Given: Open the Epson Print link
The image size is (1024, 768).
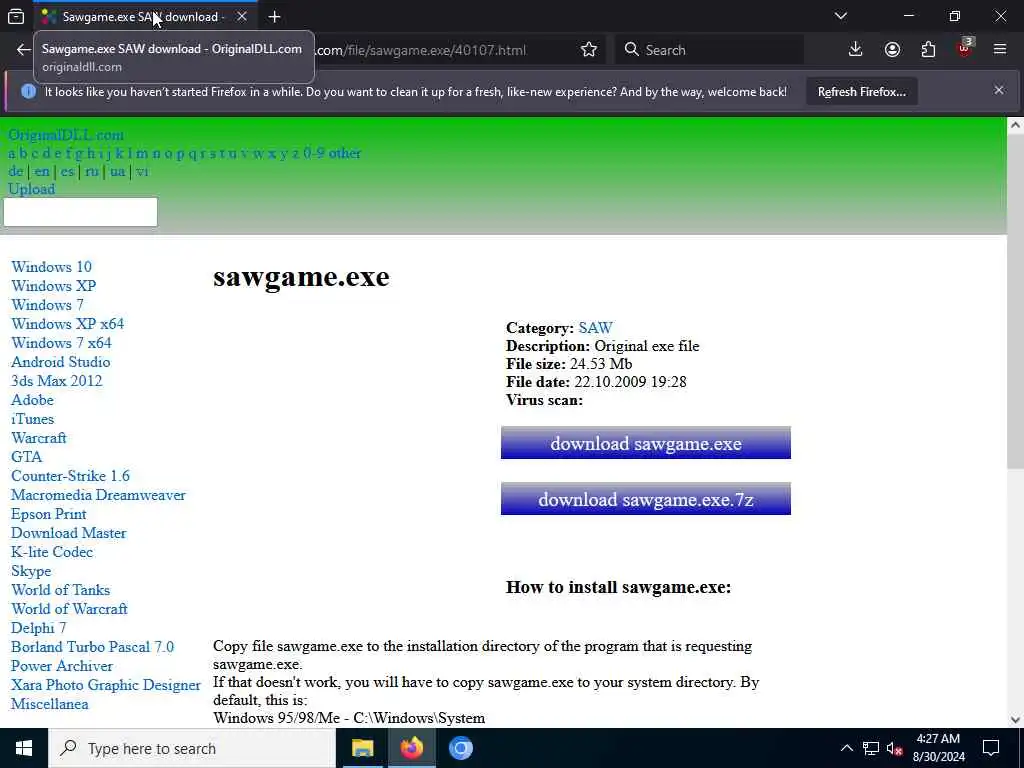Looking at the screenshot, I should click(49, 514).
